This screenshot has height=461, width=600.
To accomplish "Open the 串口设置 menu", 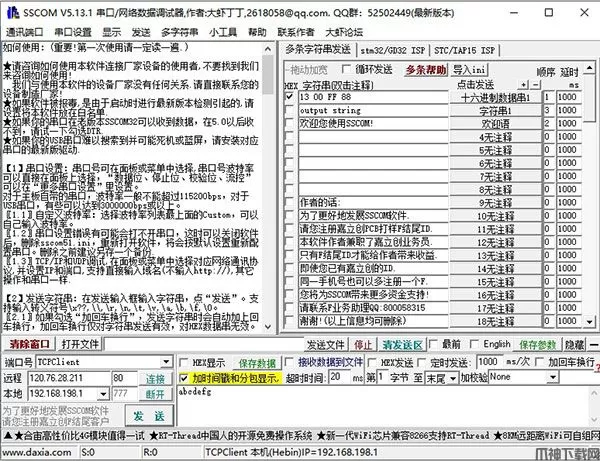I will click(73, 32).
